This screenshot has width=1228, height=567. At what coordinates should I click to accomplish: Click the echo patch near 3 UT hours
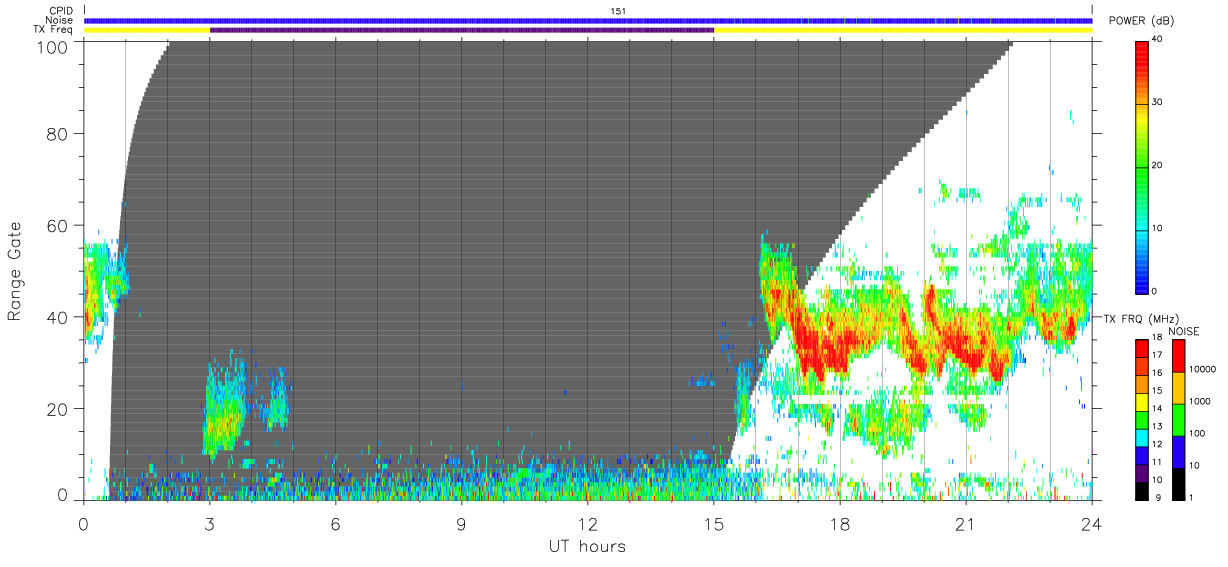click(x=224, y=408)
